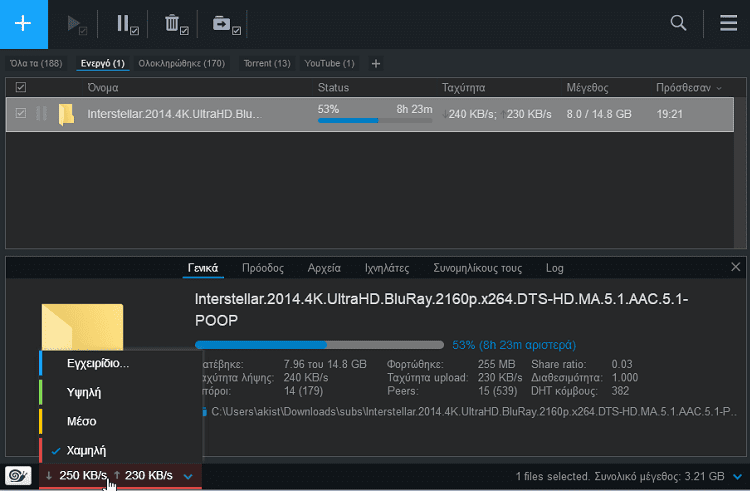Show the Όλα τα (188) tab
Screen dimensions: 750x491
click(x=36, y=63)
